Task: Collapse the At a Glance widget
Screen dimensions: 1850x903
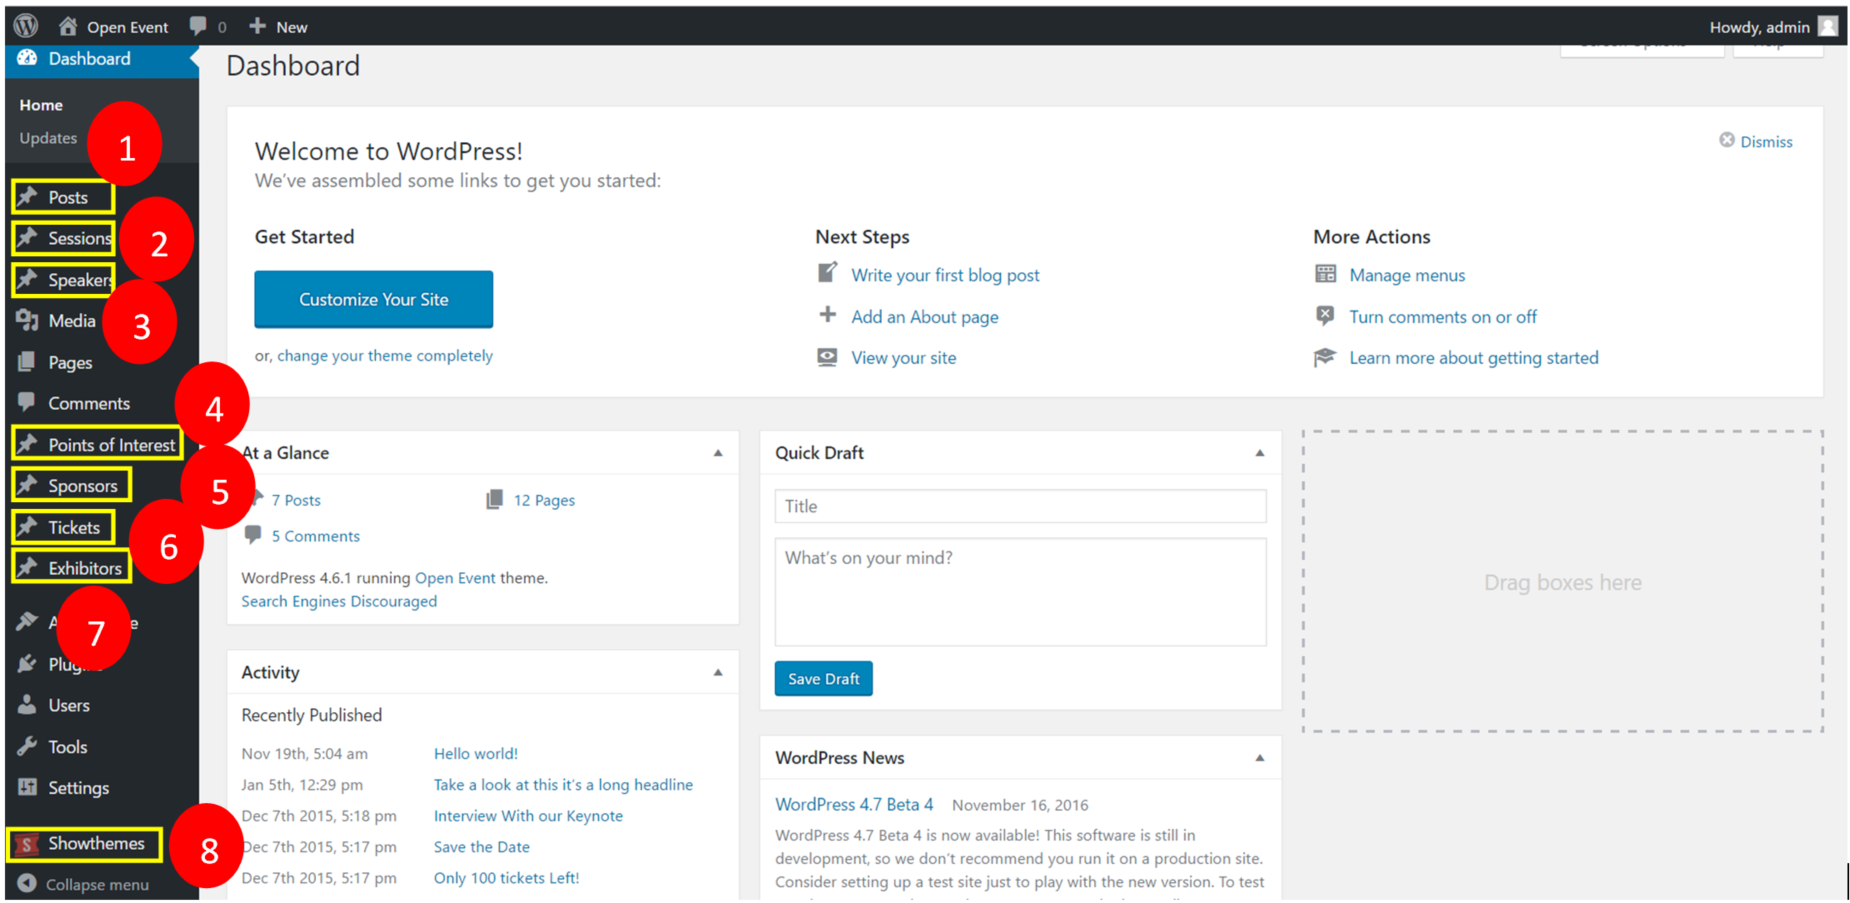Action: point(718,453)
